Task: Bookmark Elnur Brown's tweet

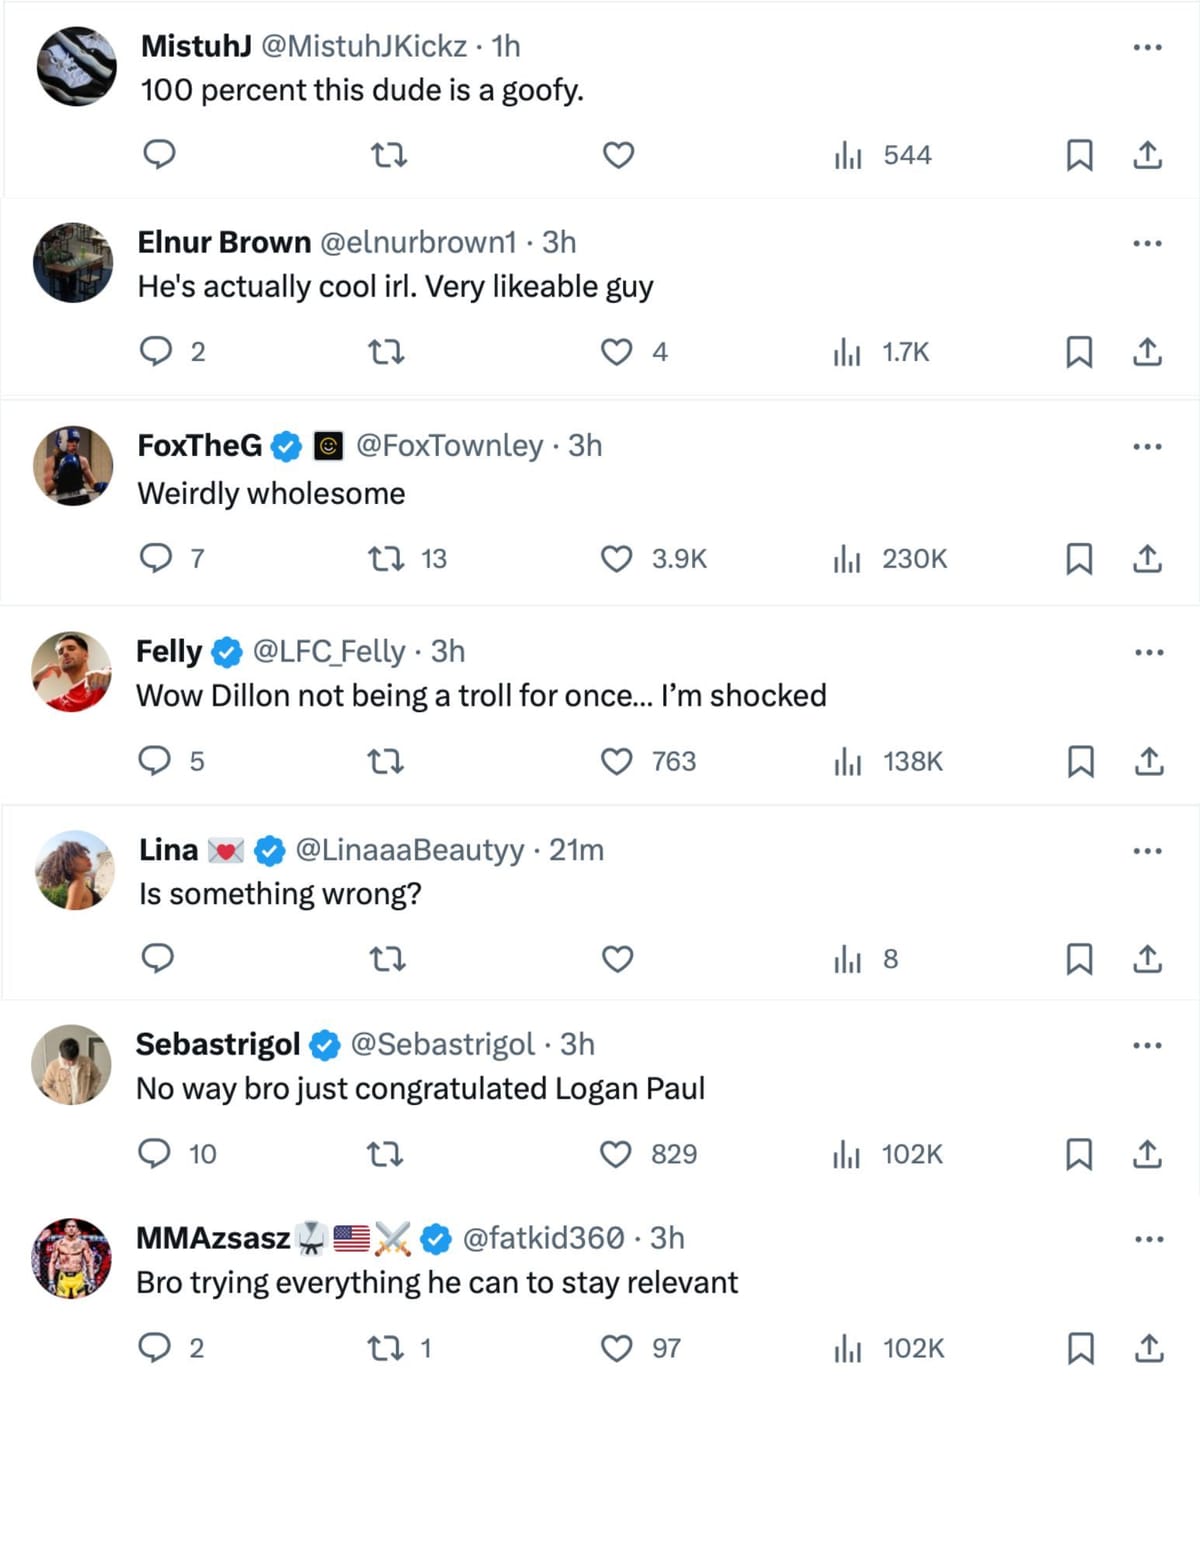Action: pos(1080,351)
